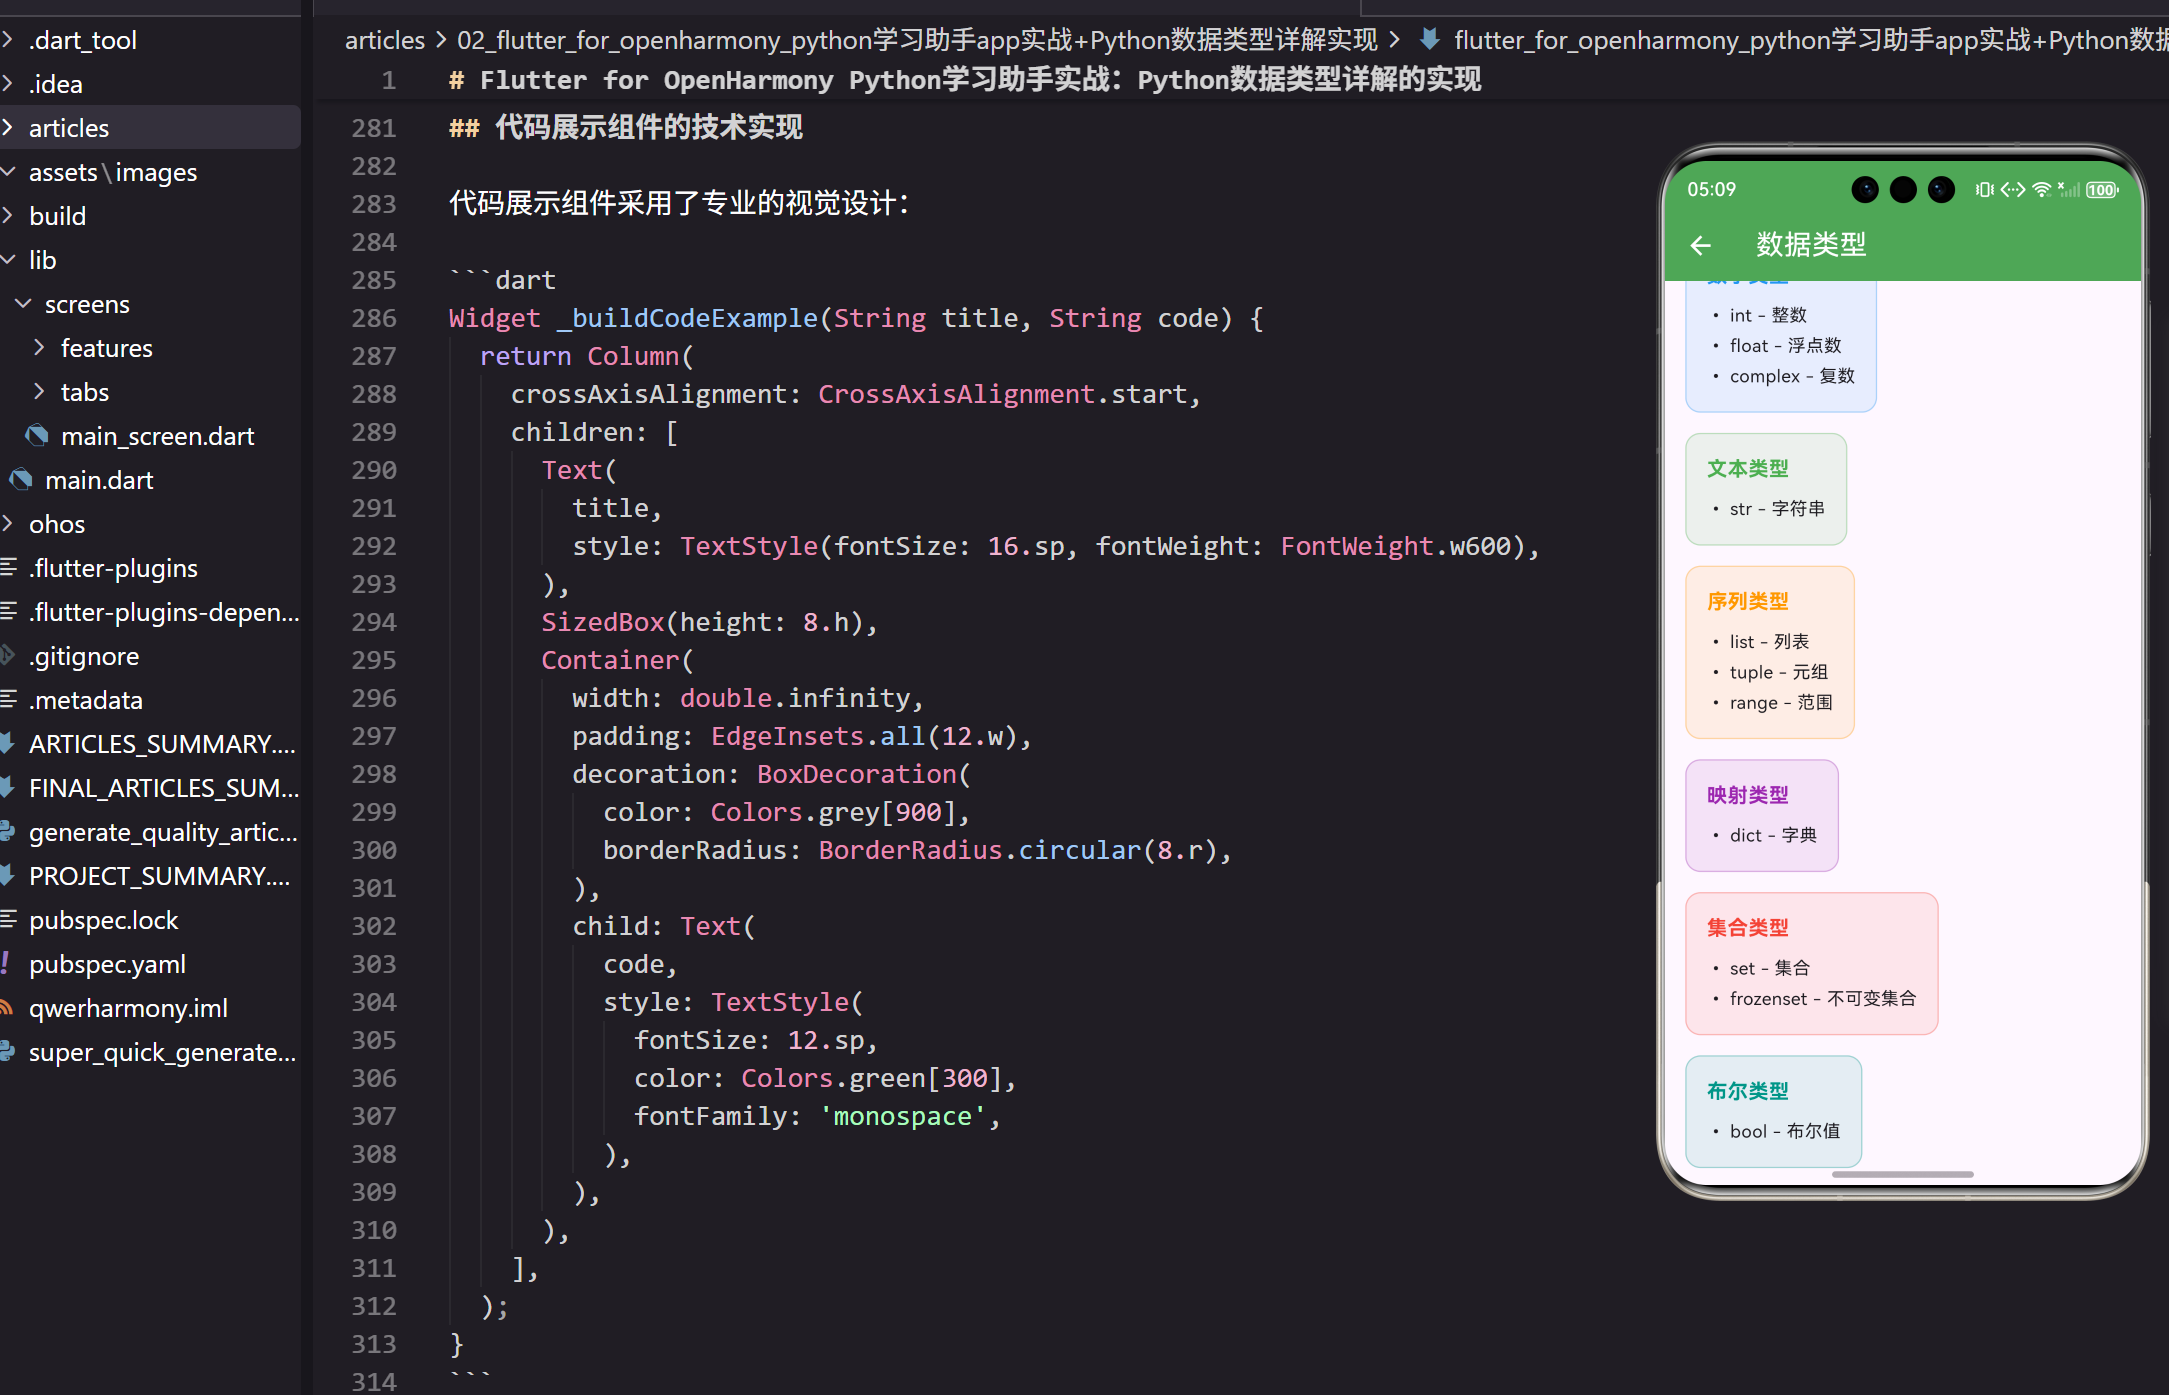Click the Dart icon beside main_screen.dart
This screenshot has height=1395, width=2169.
point(37,436)
